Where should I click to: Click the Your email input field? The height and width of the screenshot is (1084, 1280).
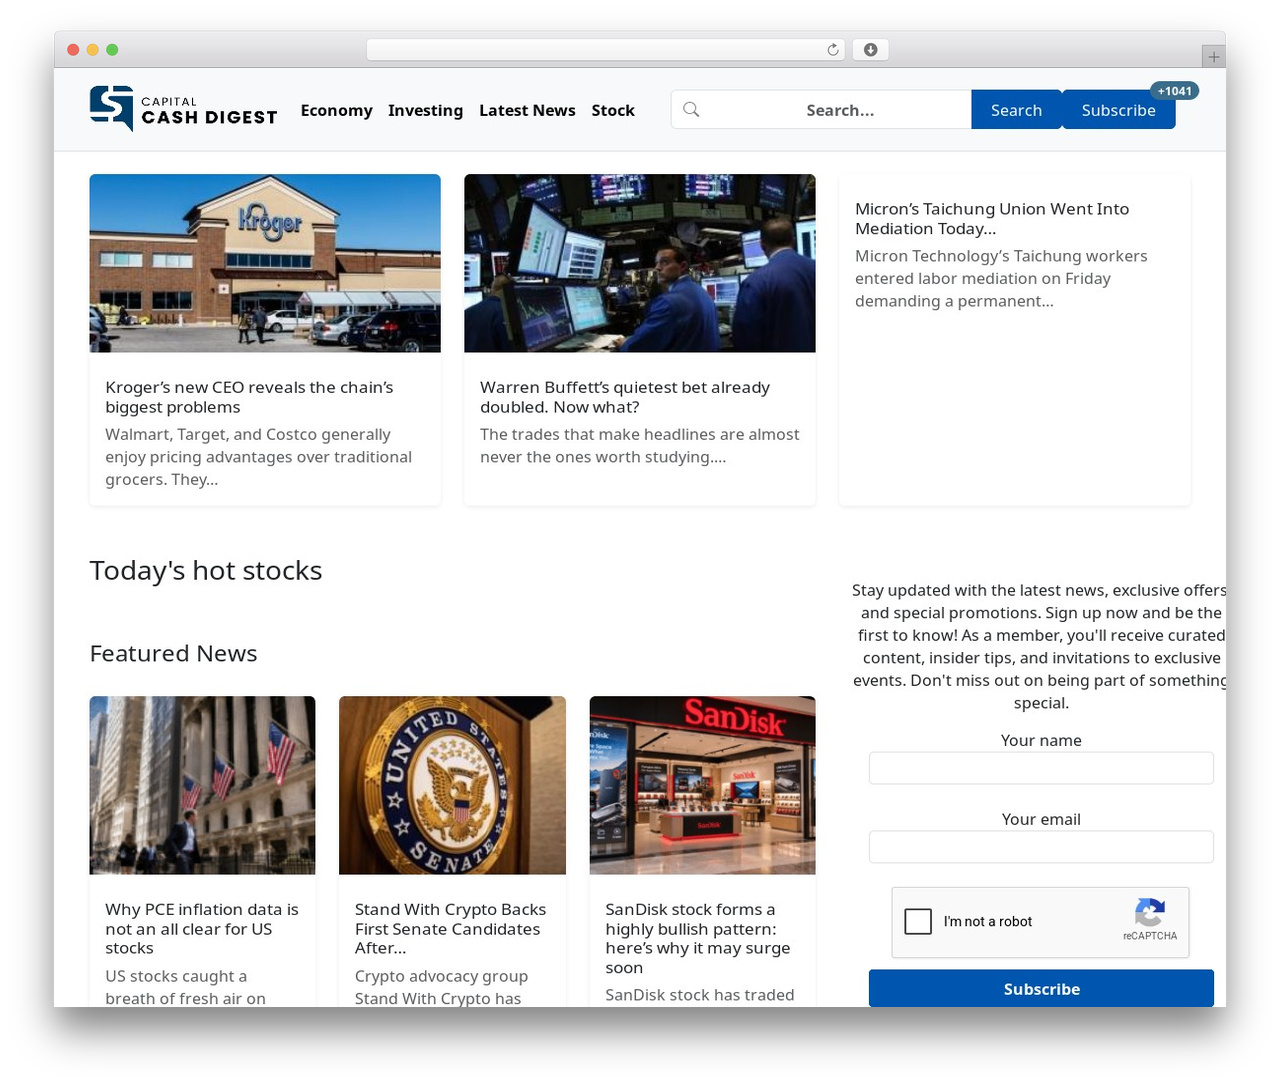(x=1041, y=847)
